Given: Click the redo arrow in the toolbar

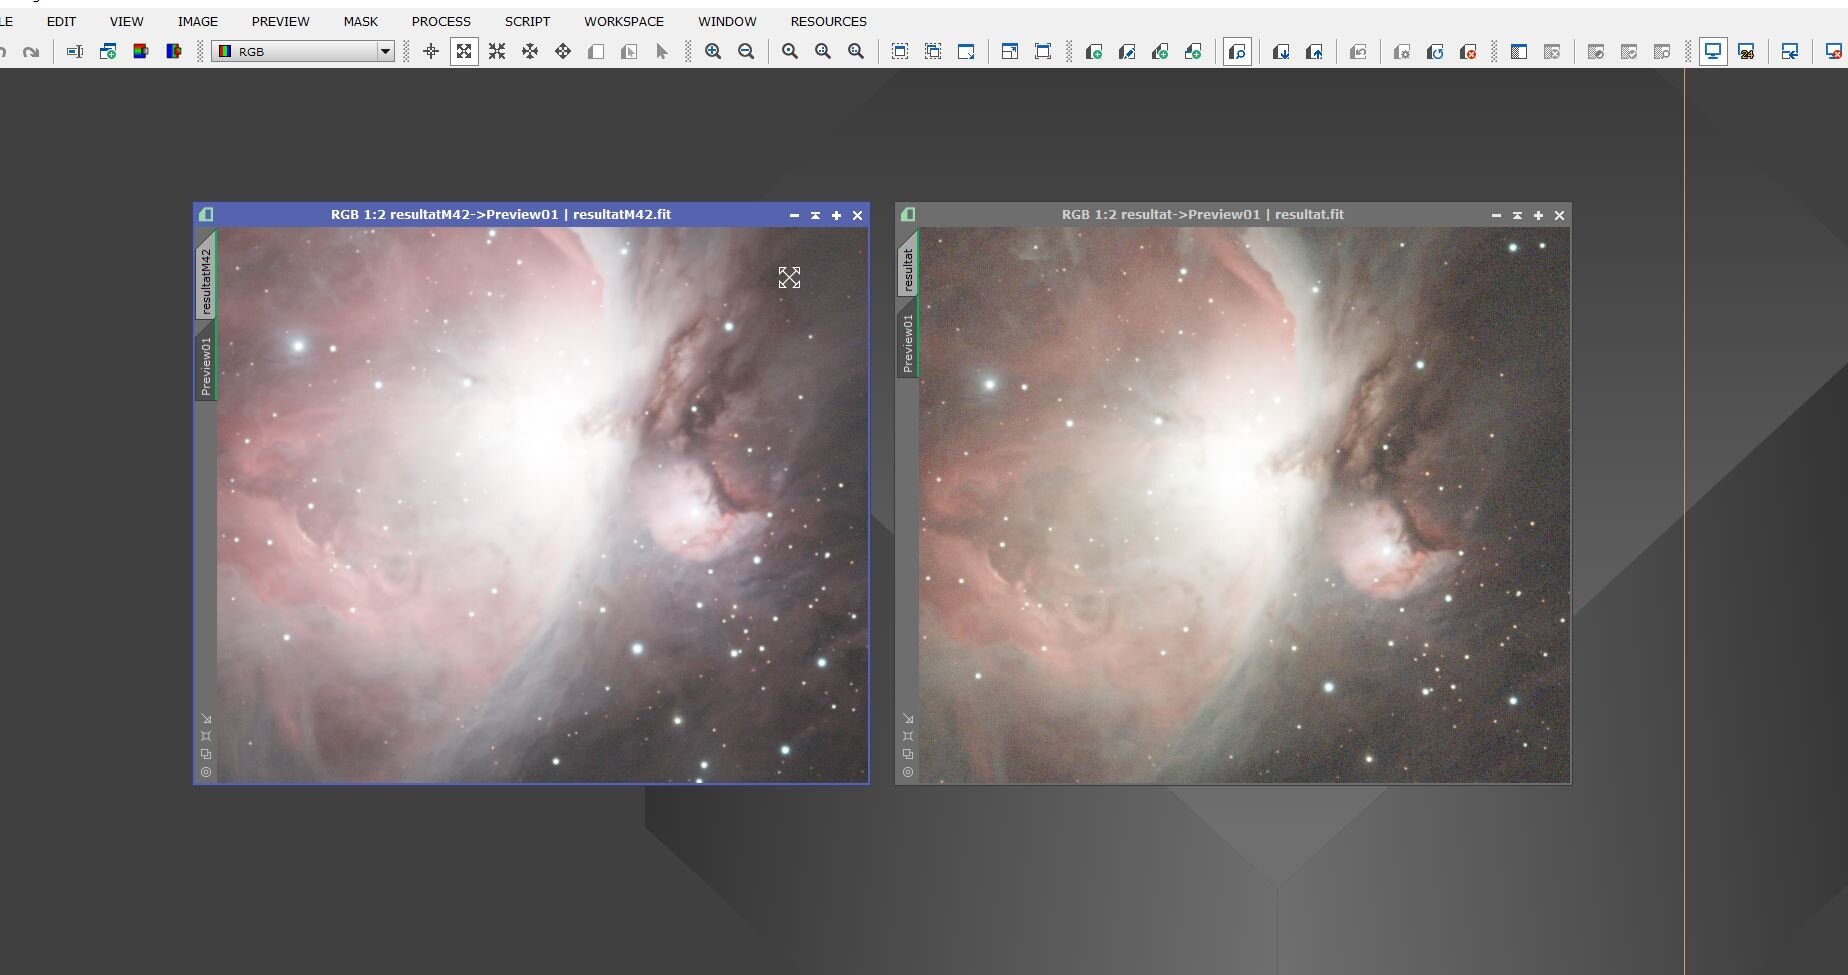Looking at the screenshot, I should [x=31, y=52].
